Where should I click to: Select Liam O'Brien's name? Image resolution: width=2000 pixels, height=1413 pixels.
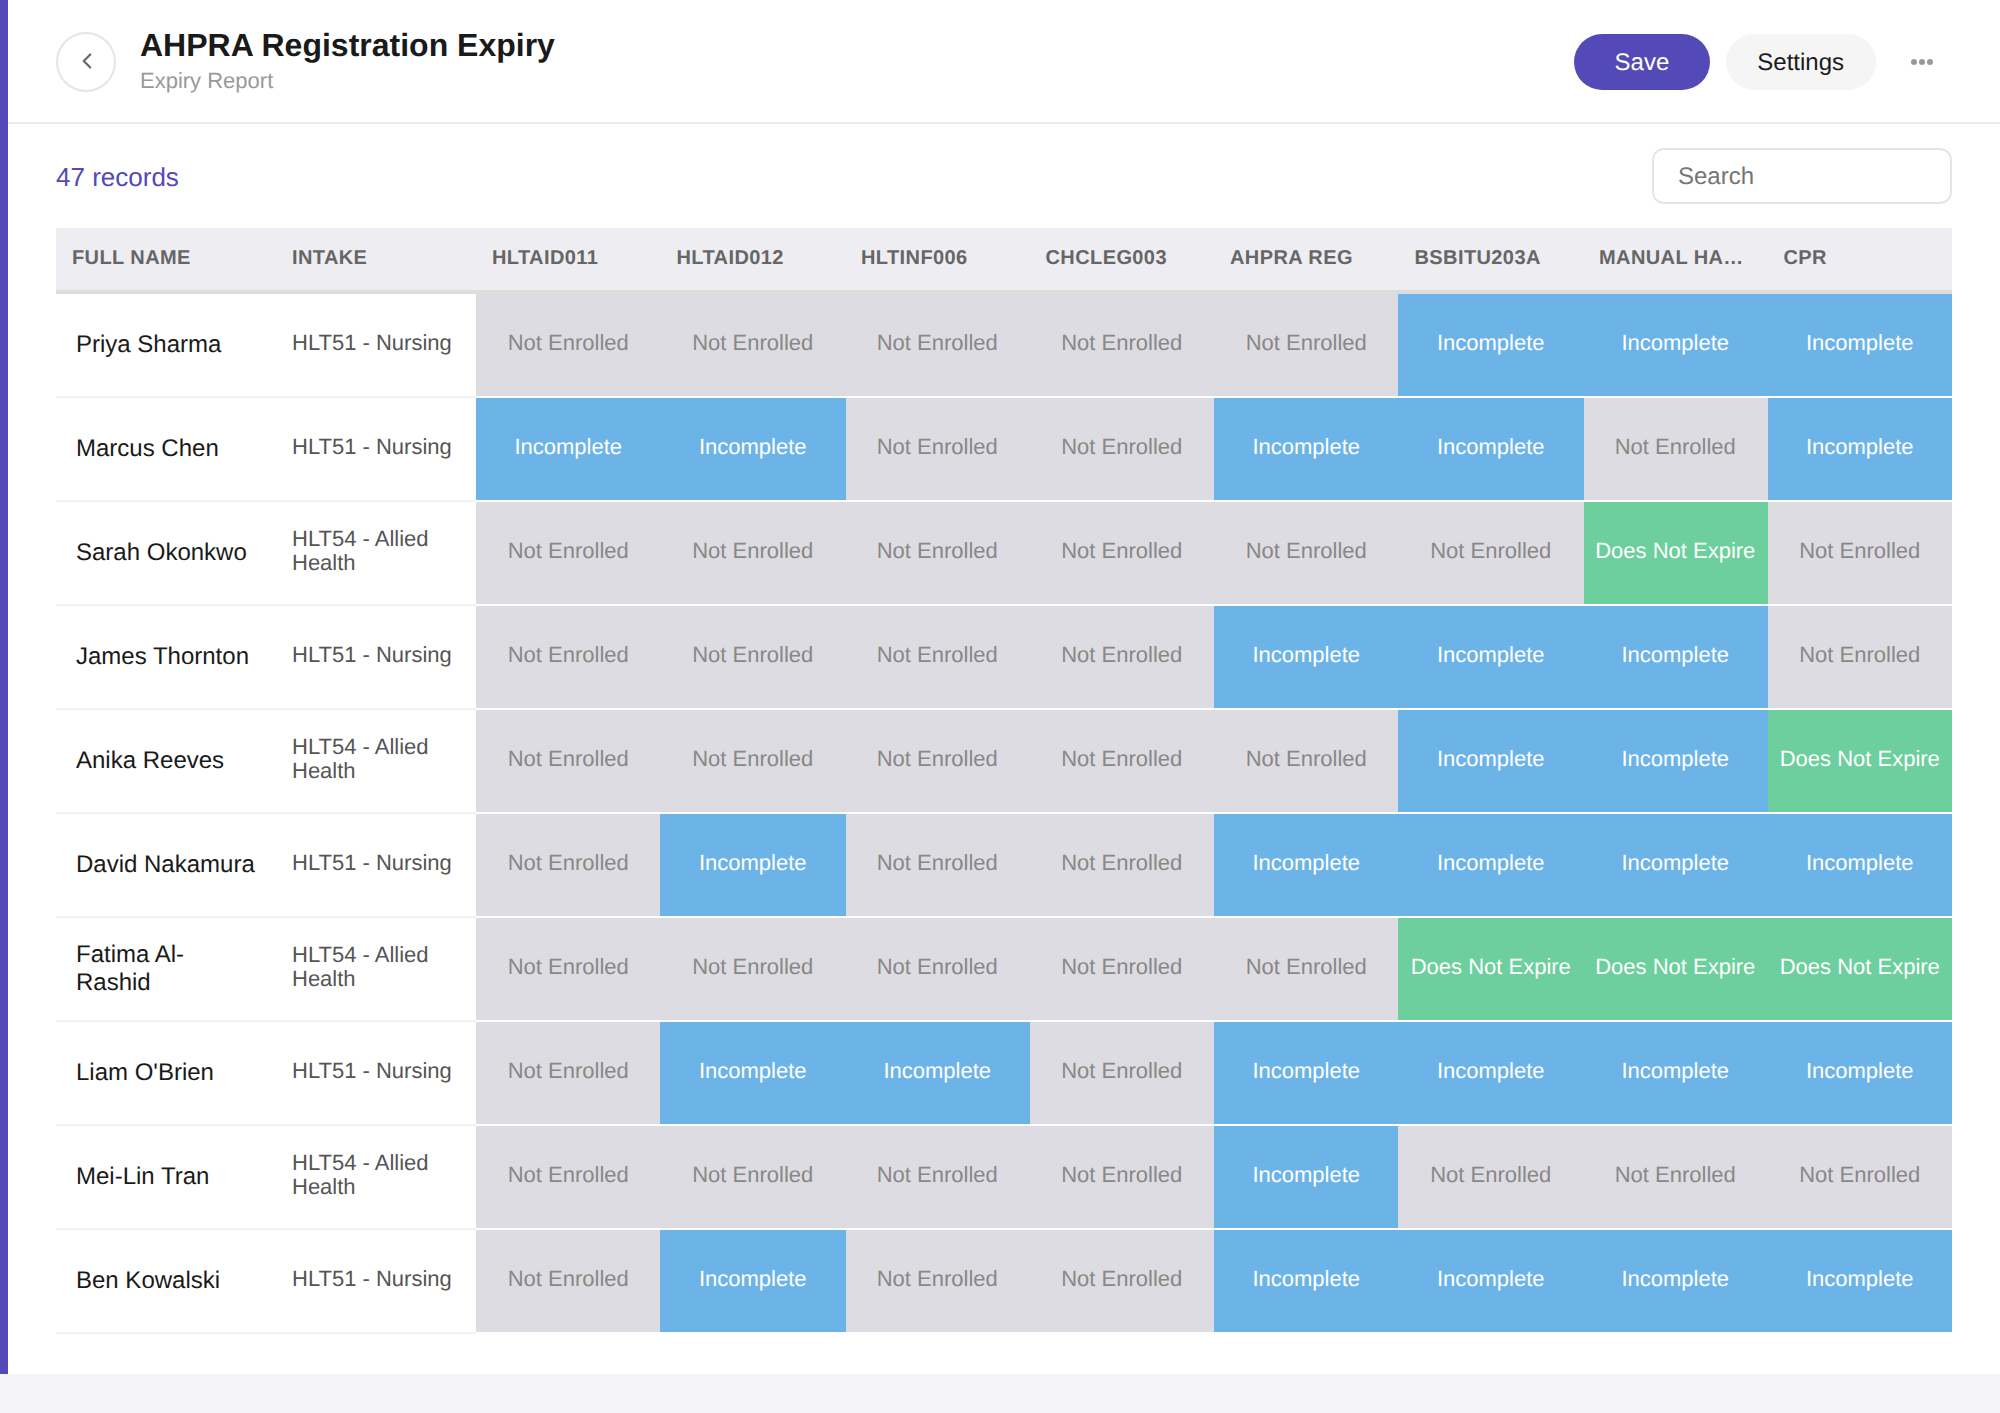pyautogui.click(x=145, y=1072)
